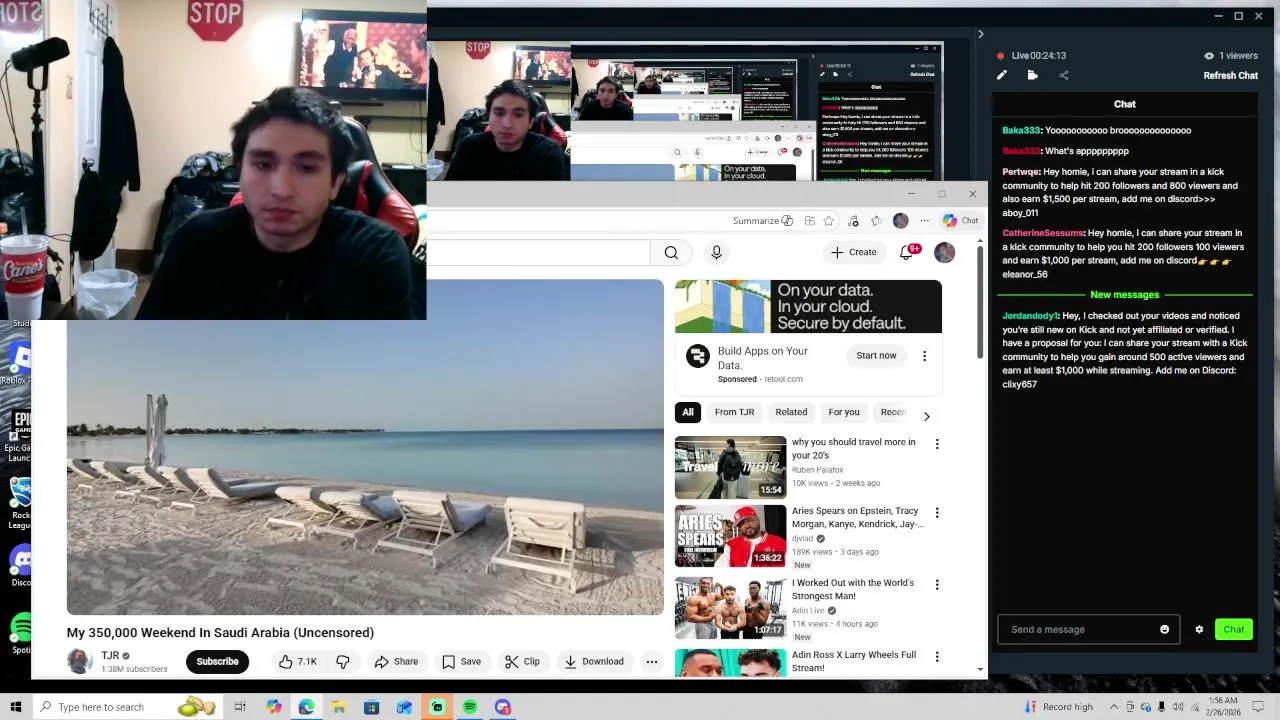Viewport: 1280px width, 720px height.
Task: Click username Pertwqe in chat
Action: pyautogui.click(x=1021, y=172)
